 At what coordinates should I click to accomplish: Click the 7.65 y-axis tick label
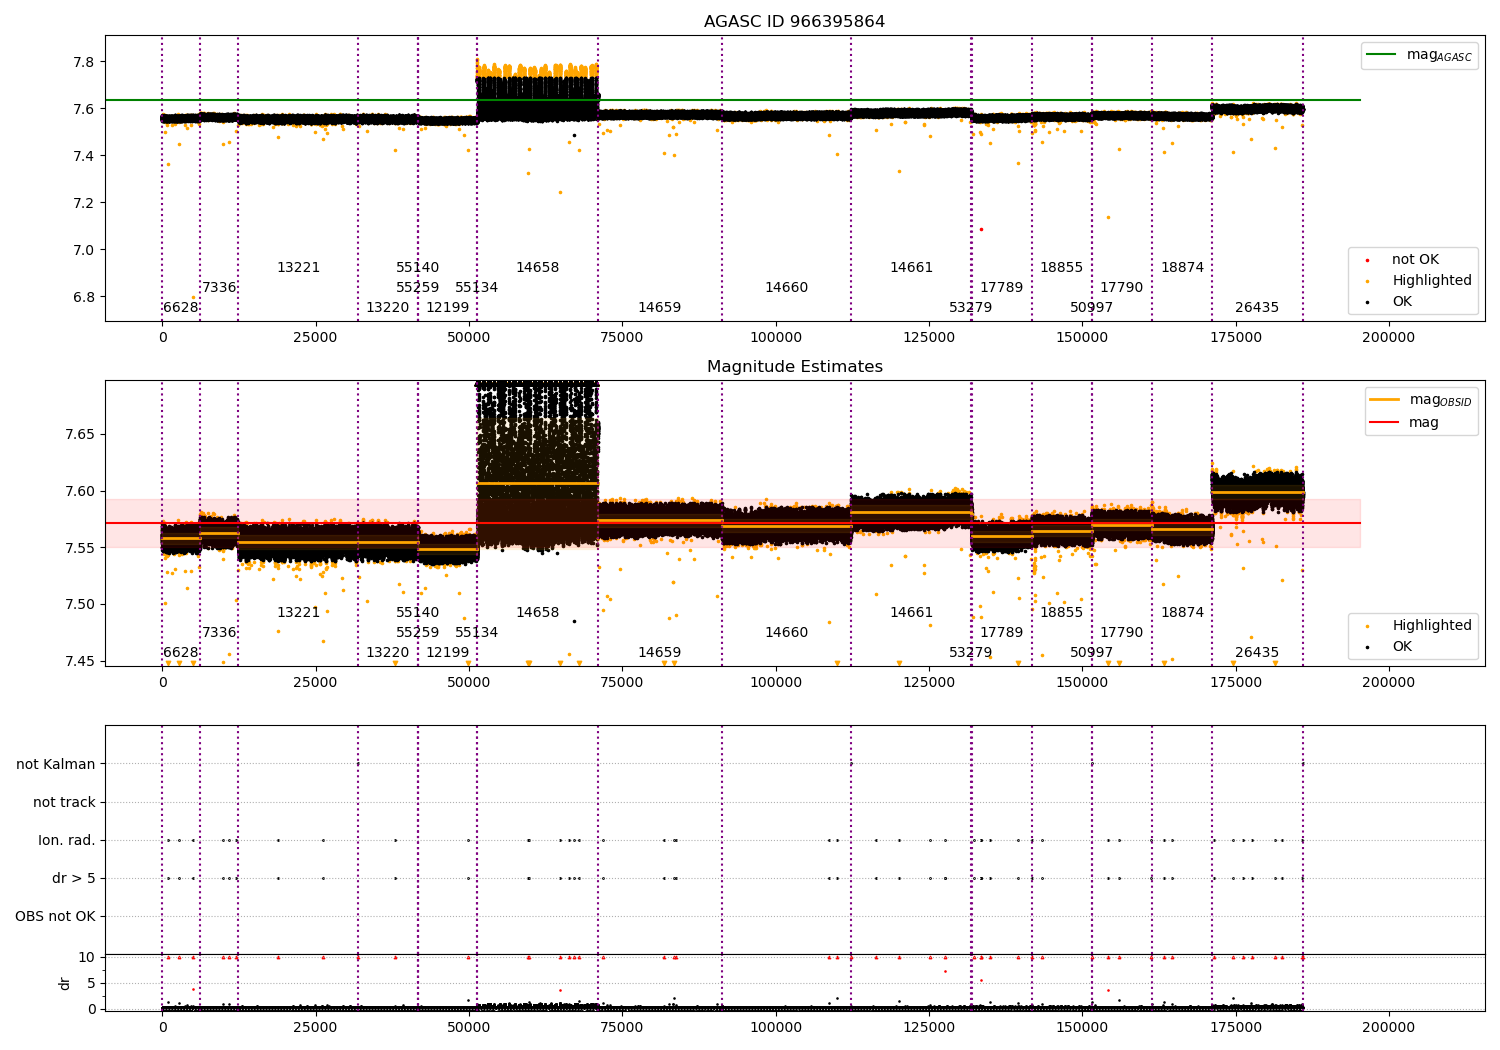[x=79, y=435]
